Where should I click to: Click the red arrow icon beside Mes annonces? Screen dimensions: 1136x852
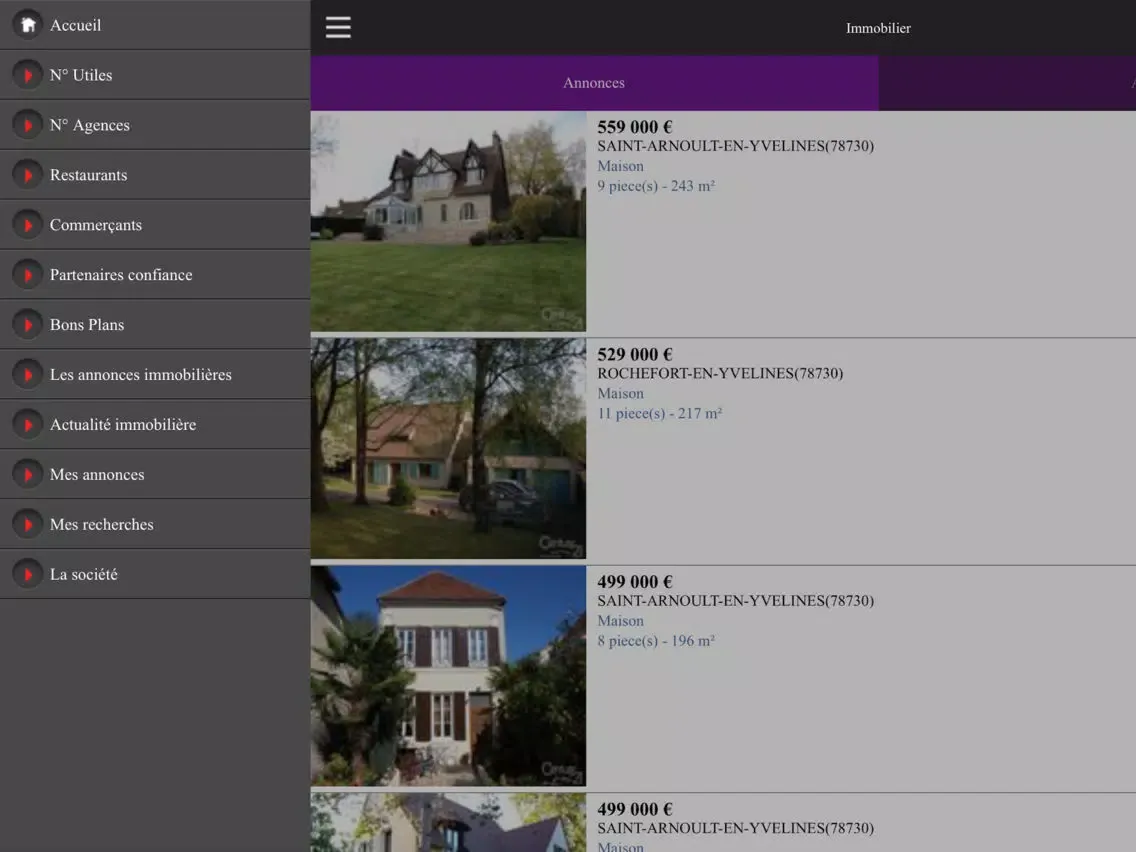pos(28,475)
